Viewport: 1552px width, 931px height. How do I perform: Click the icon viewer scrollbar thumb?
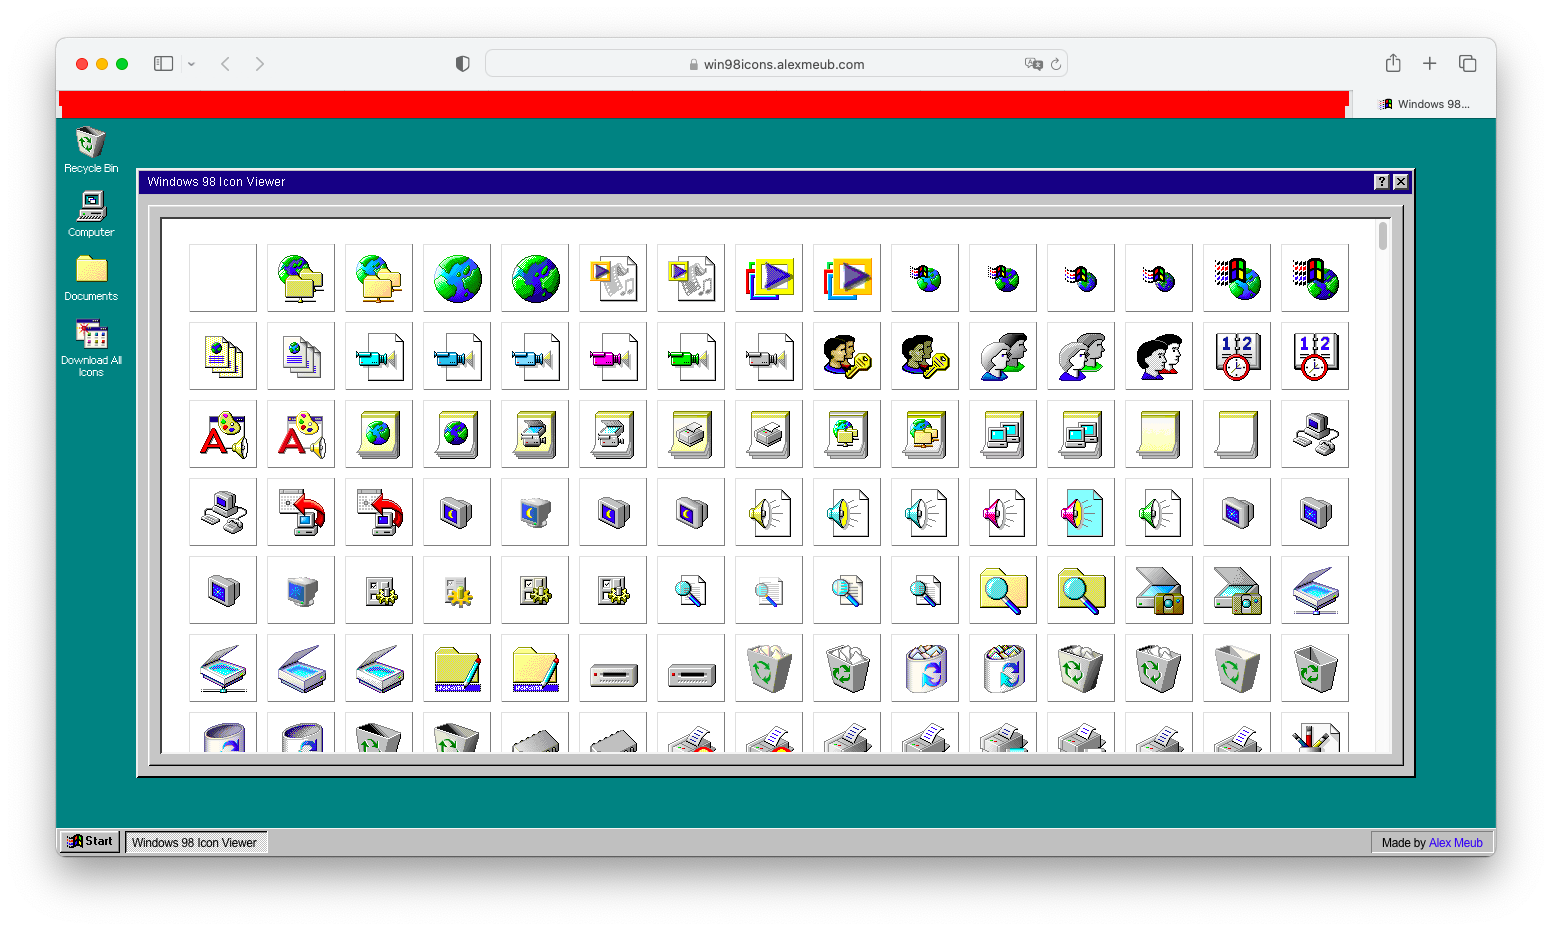point(1383,236)
